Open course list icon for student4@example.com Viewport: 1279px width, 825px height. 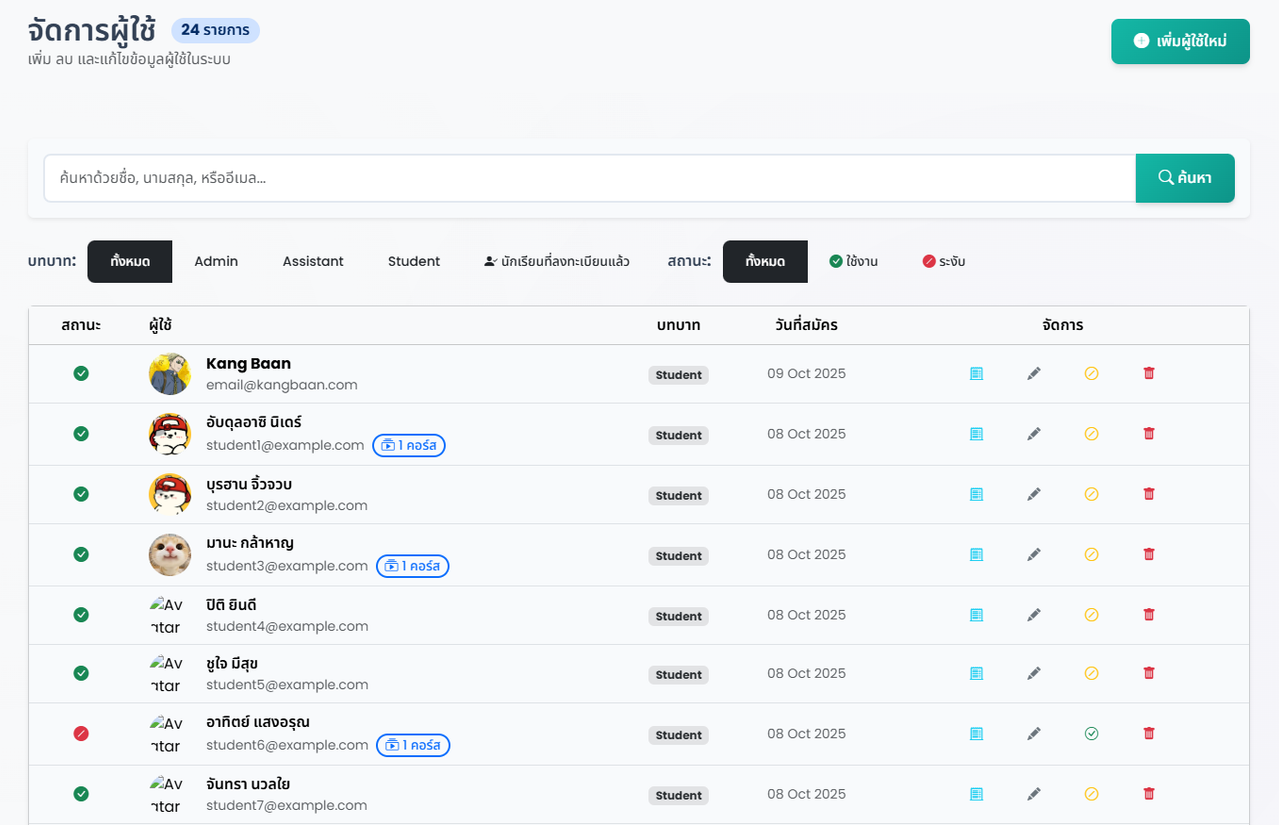[976, 615]
